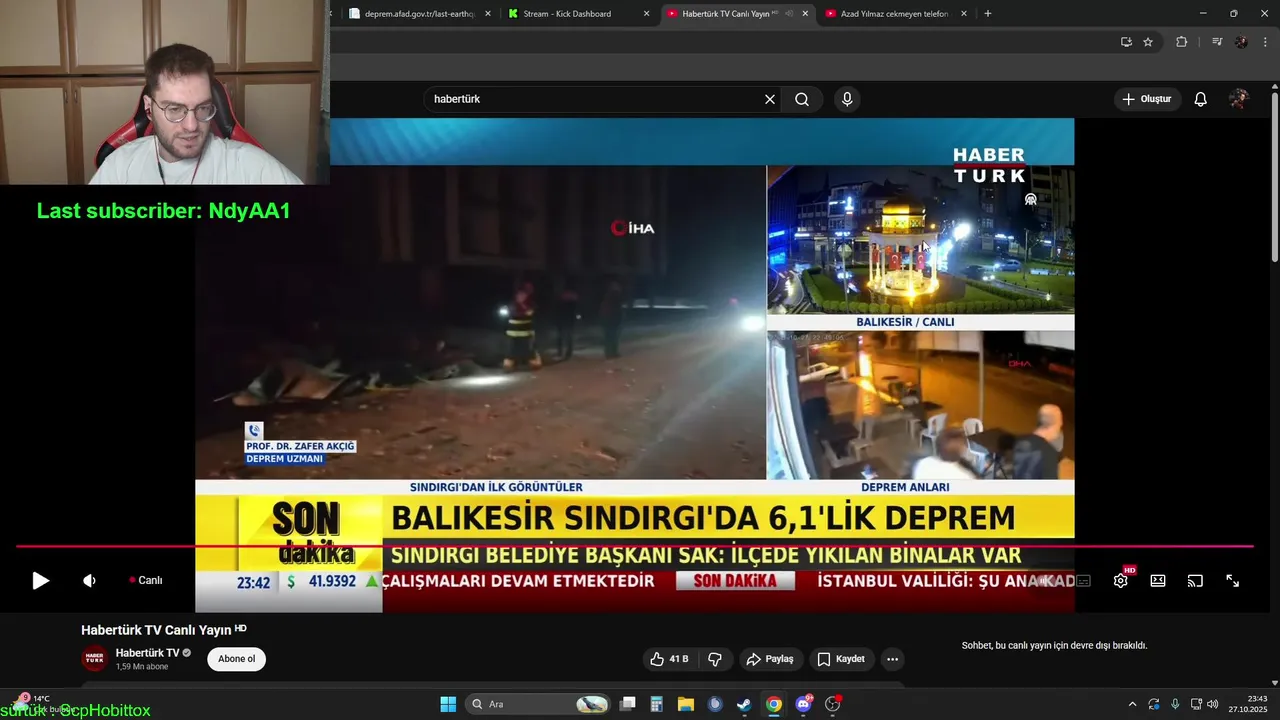This screenshot has height=720, width=1280.
Task: Mute the video with speaker icon
Action: (x=89, y=580)
